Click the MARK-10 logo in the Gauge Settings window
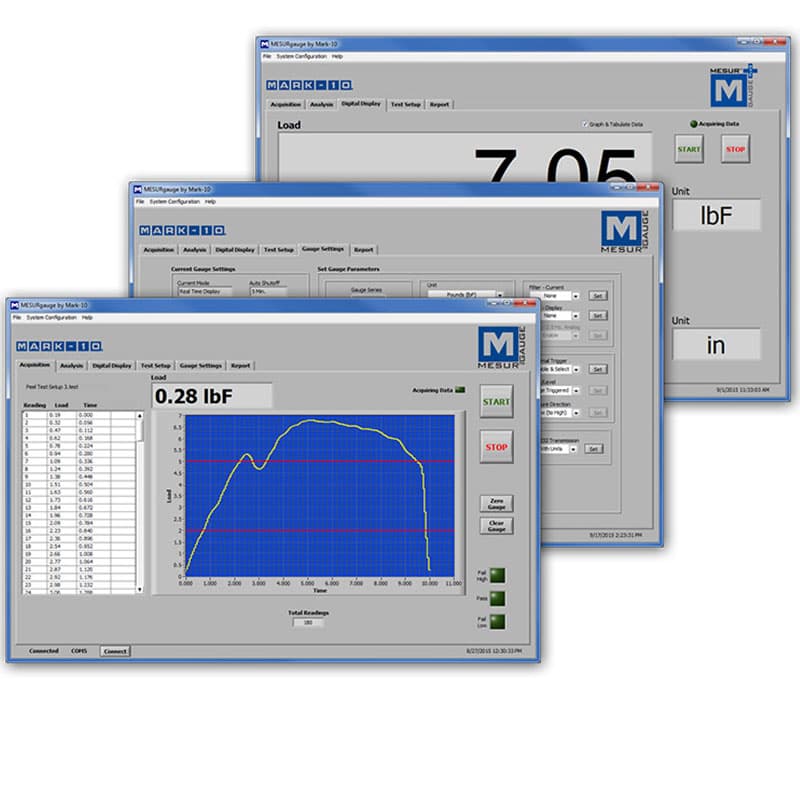Viewport: 800px width, 800px height. [x=183, y=231]
